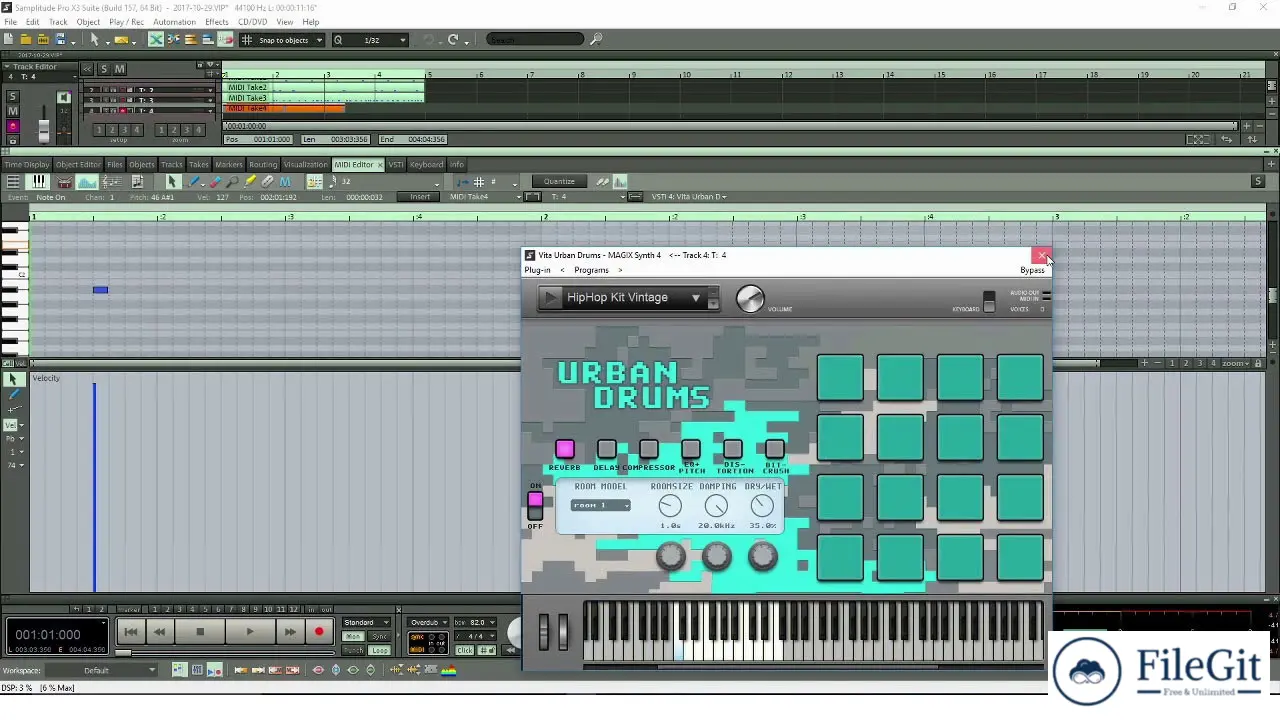This screenshot has height=720, width=1280.
Task: Open the drum editor view icon
Action: pos(64,181)
